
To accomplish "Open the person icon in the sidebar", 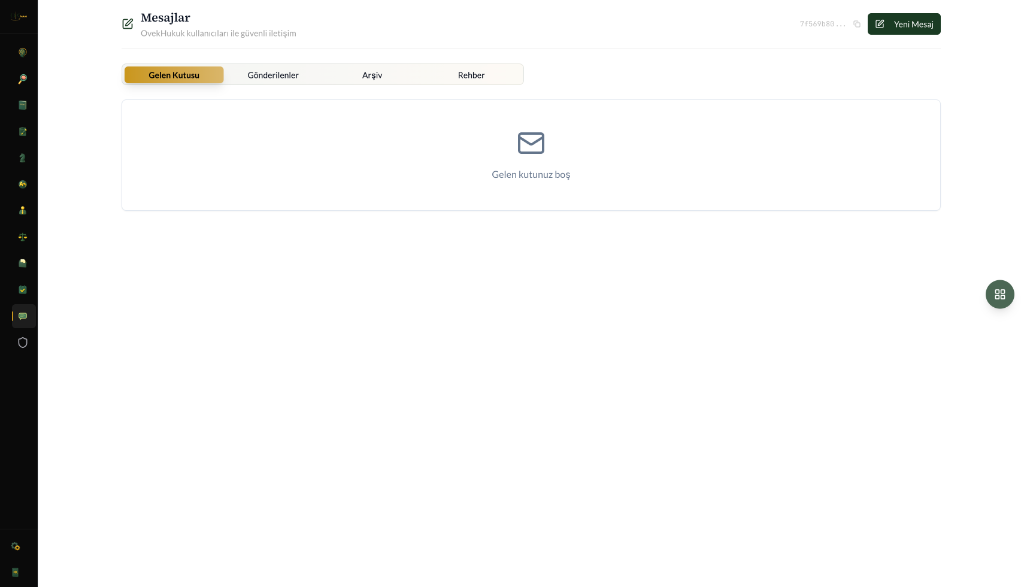I will pyautogui.click(x=22, y=211).
